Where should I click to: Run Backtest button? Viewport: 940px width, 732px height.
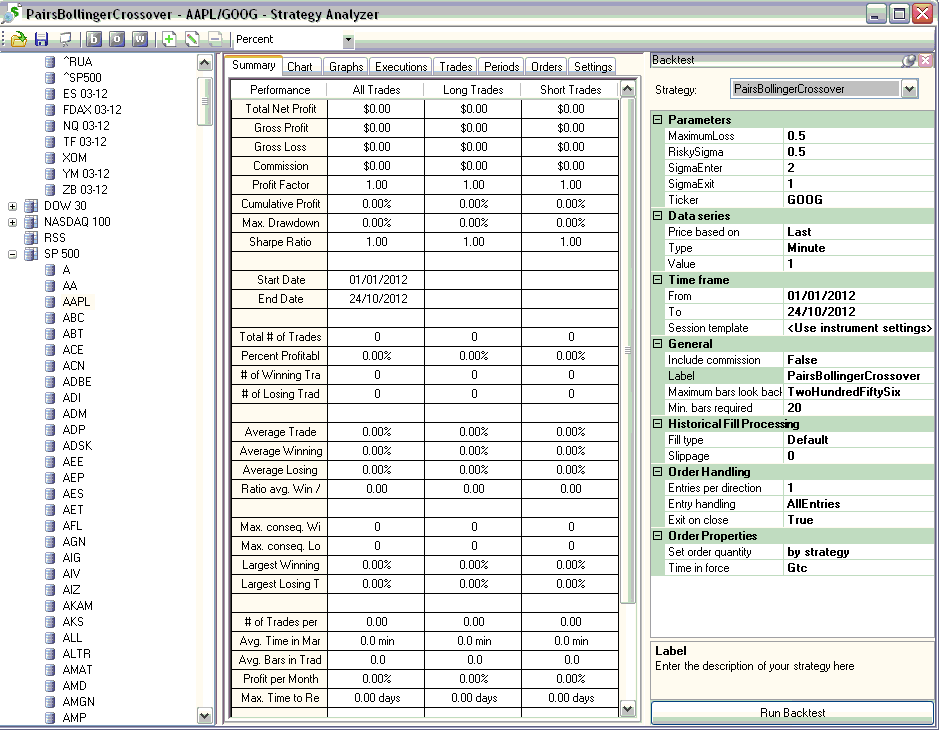point(791,713)
